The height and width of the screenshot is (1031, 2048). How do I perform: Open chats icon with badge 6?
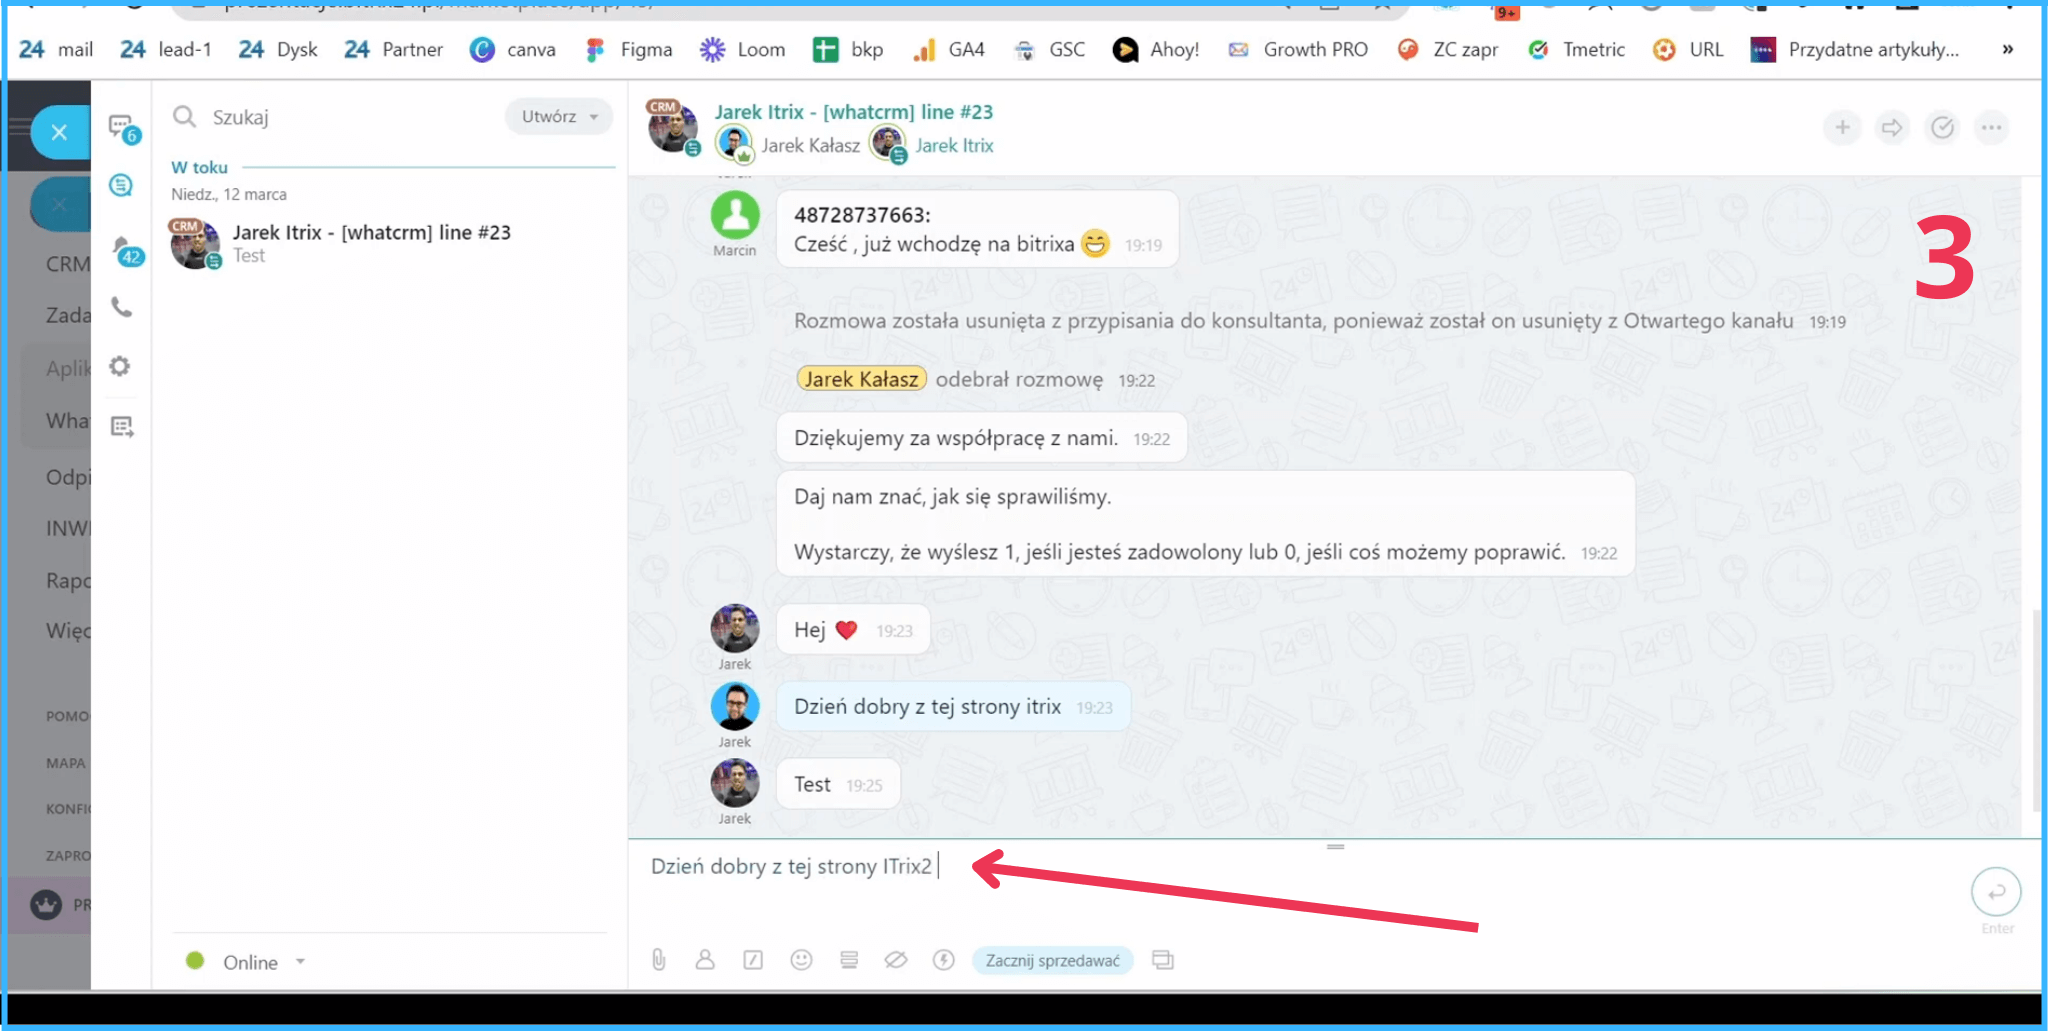(x=122, y=128)
